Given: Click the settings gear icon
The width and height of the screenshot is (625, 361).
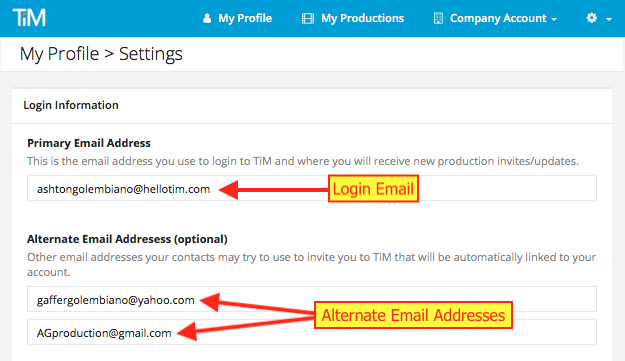Looking at the screenshot, I should (592, 18).
